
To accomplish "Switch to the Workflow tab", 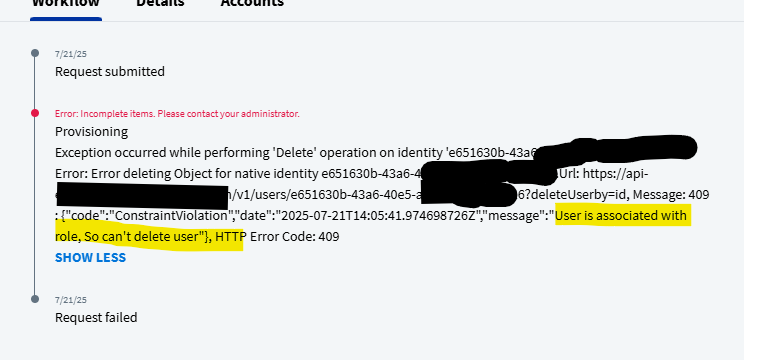I will tap(65, 4).
